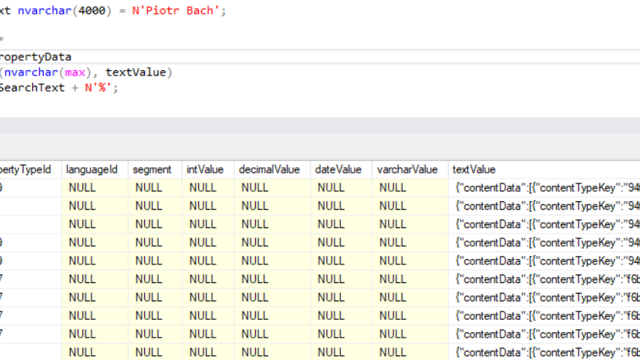Select the intValue column header

(208, 169)
